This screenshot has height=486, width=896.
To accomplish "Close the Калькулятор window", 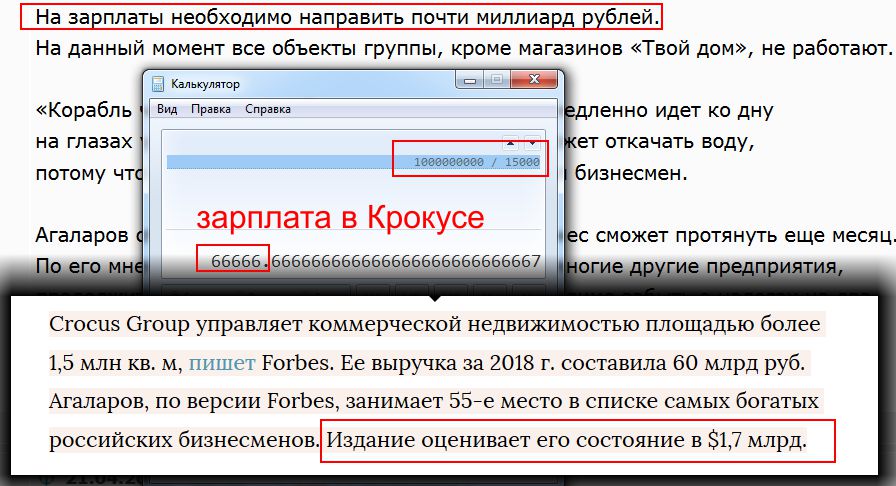I will click(x=534, y=79).
